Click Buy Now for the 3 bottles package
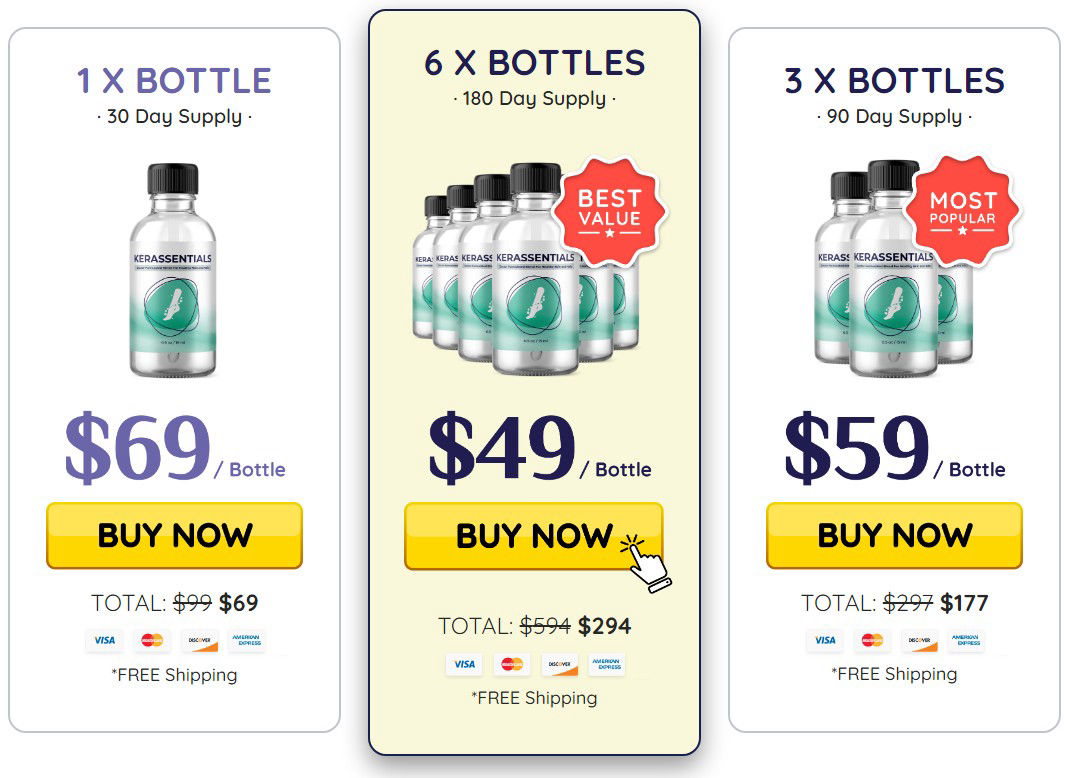 point(894,536)
